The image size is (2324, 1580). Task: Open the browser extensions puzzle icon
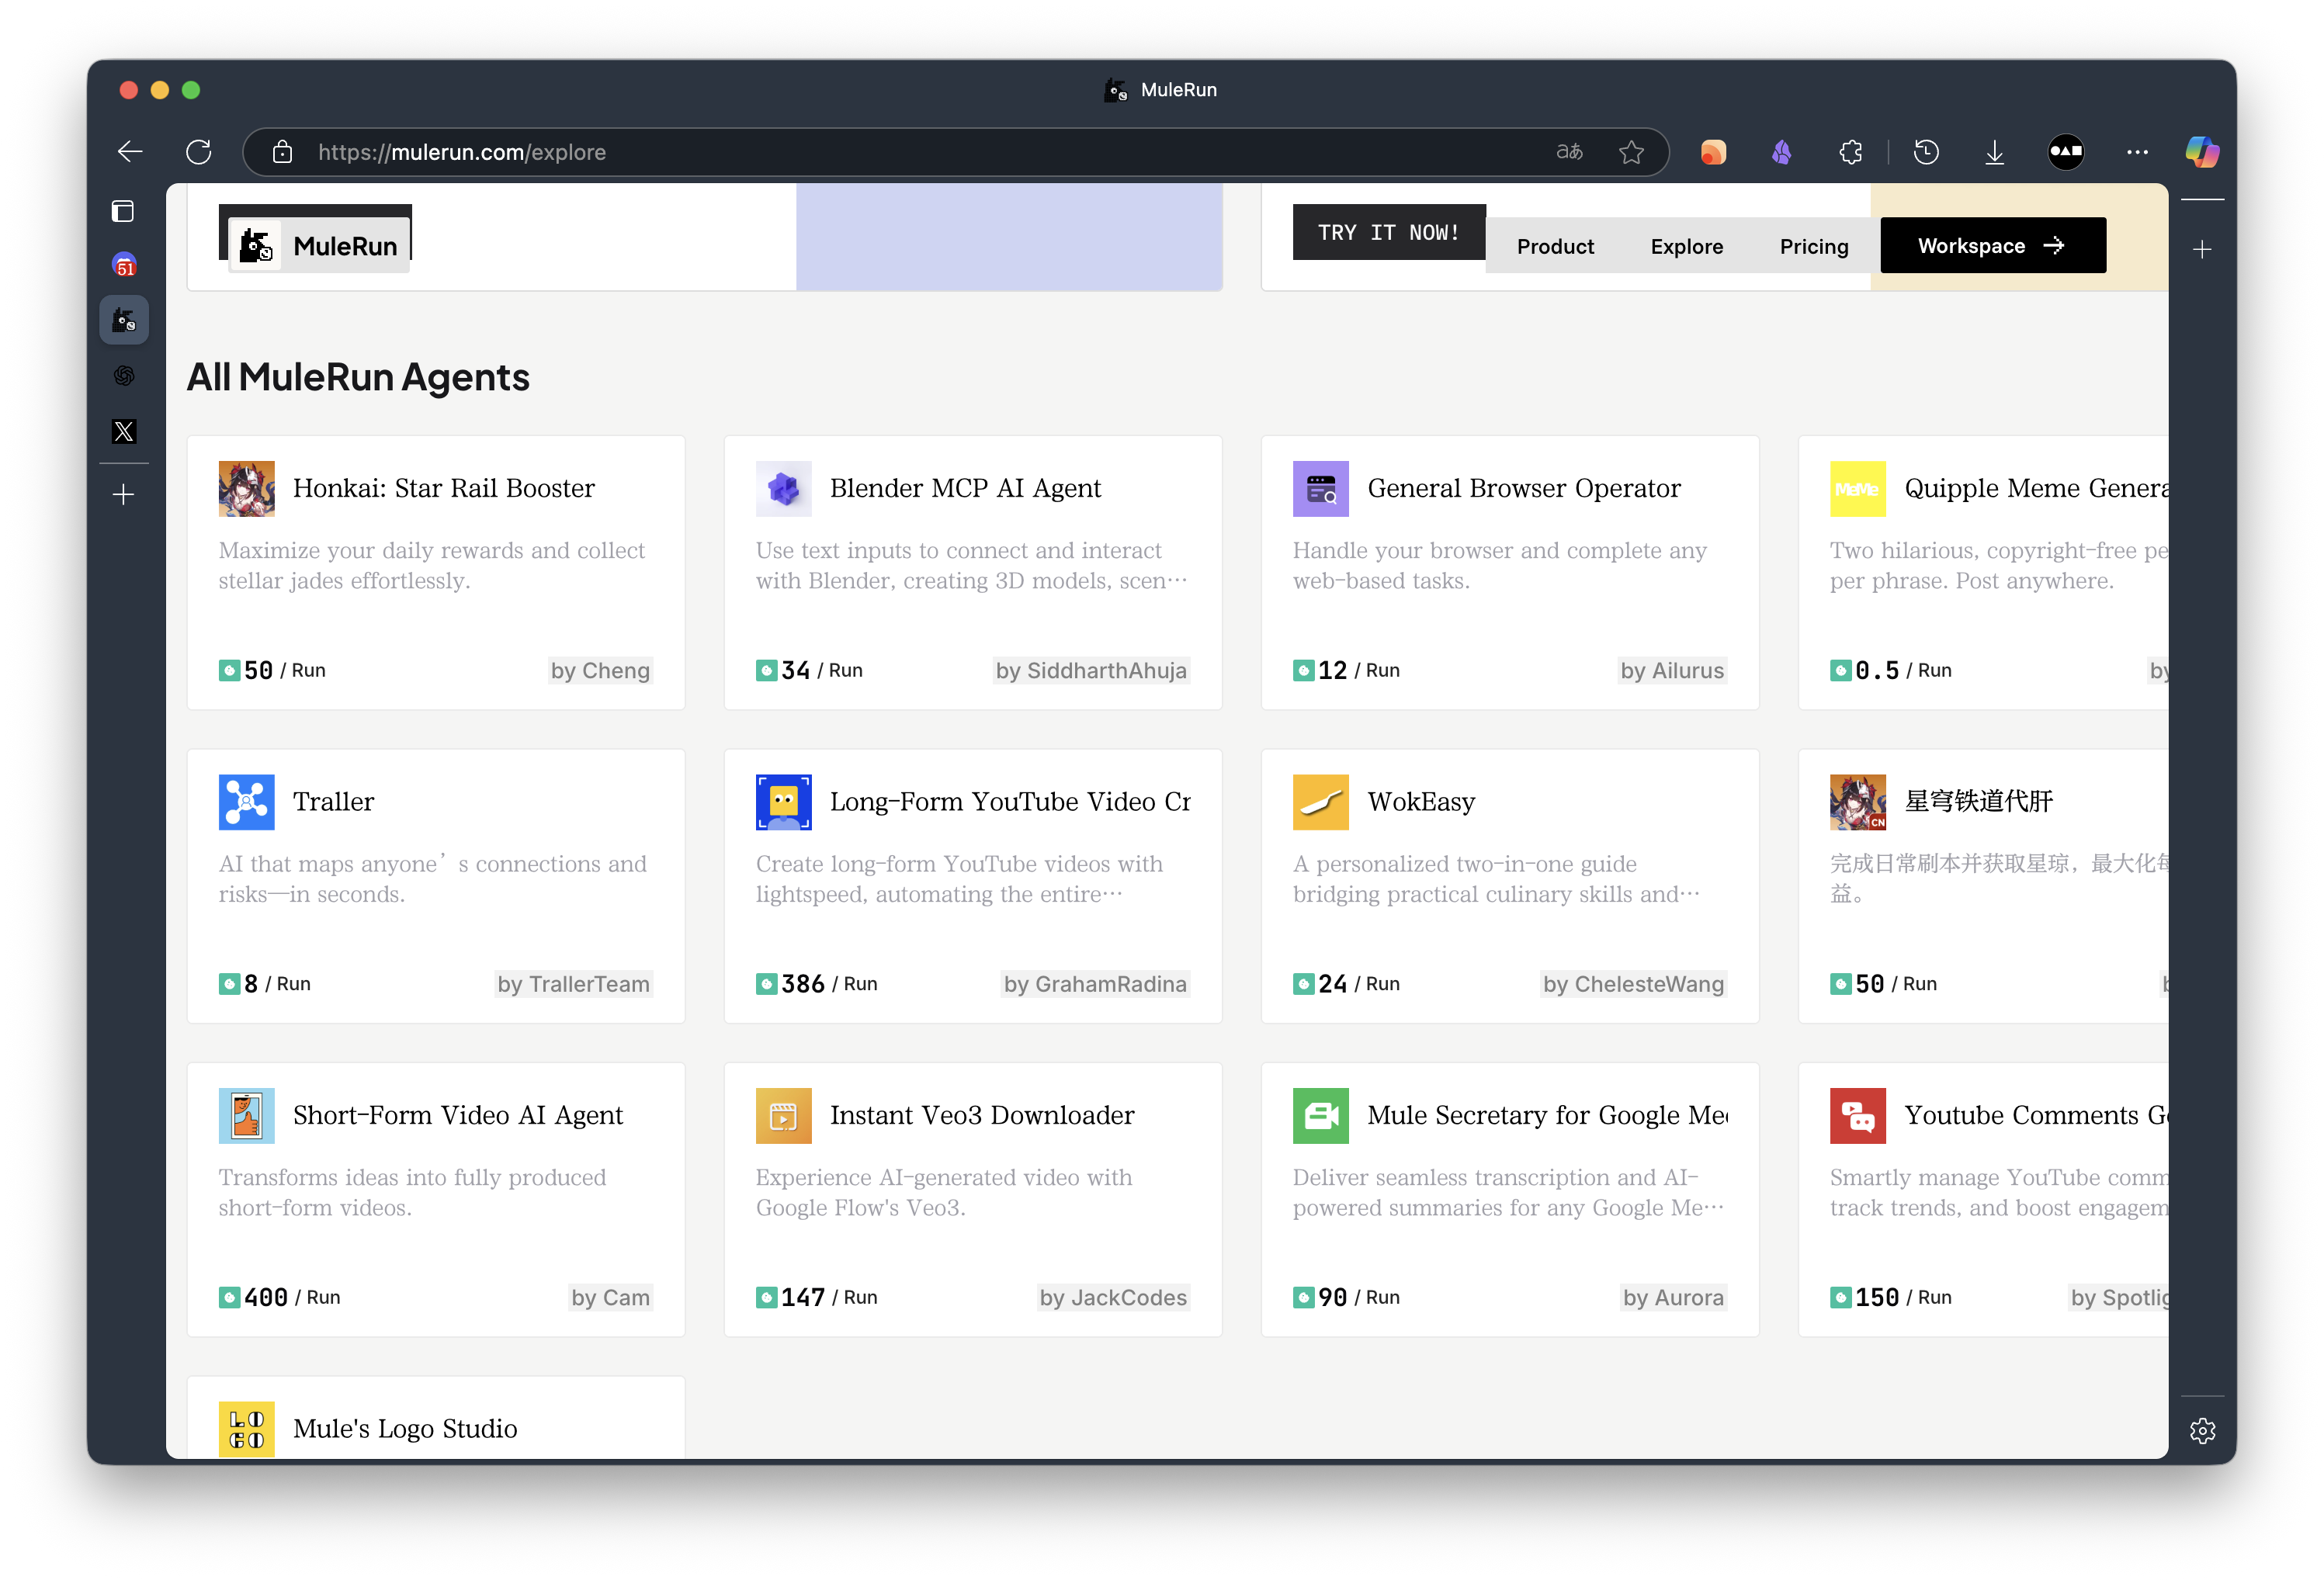click(x=1851, y=152)
